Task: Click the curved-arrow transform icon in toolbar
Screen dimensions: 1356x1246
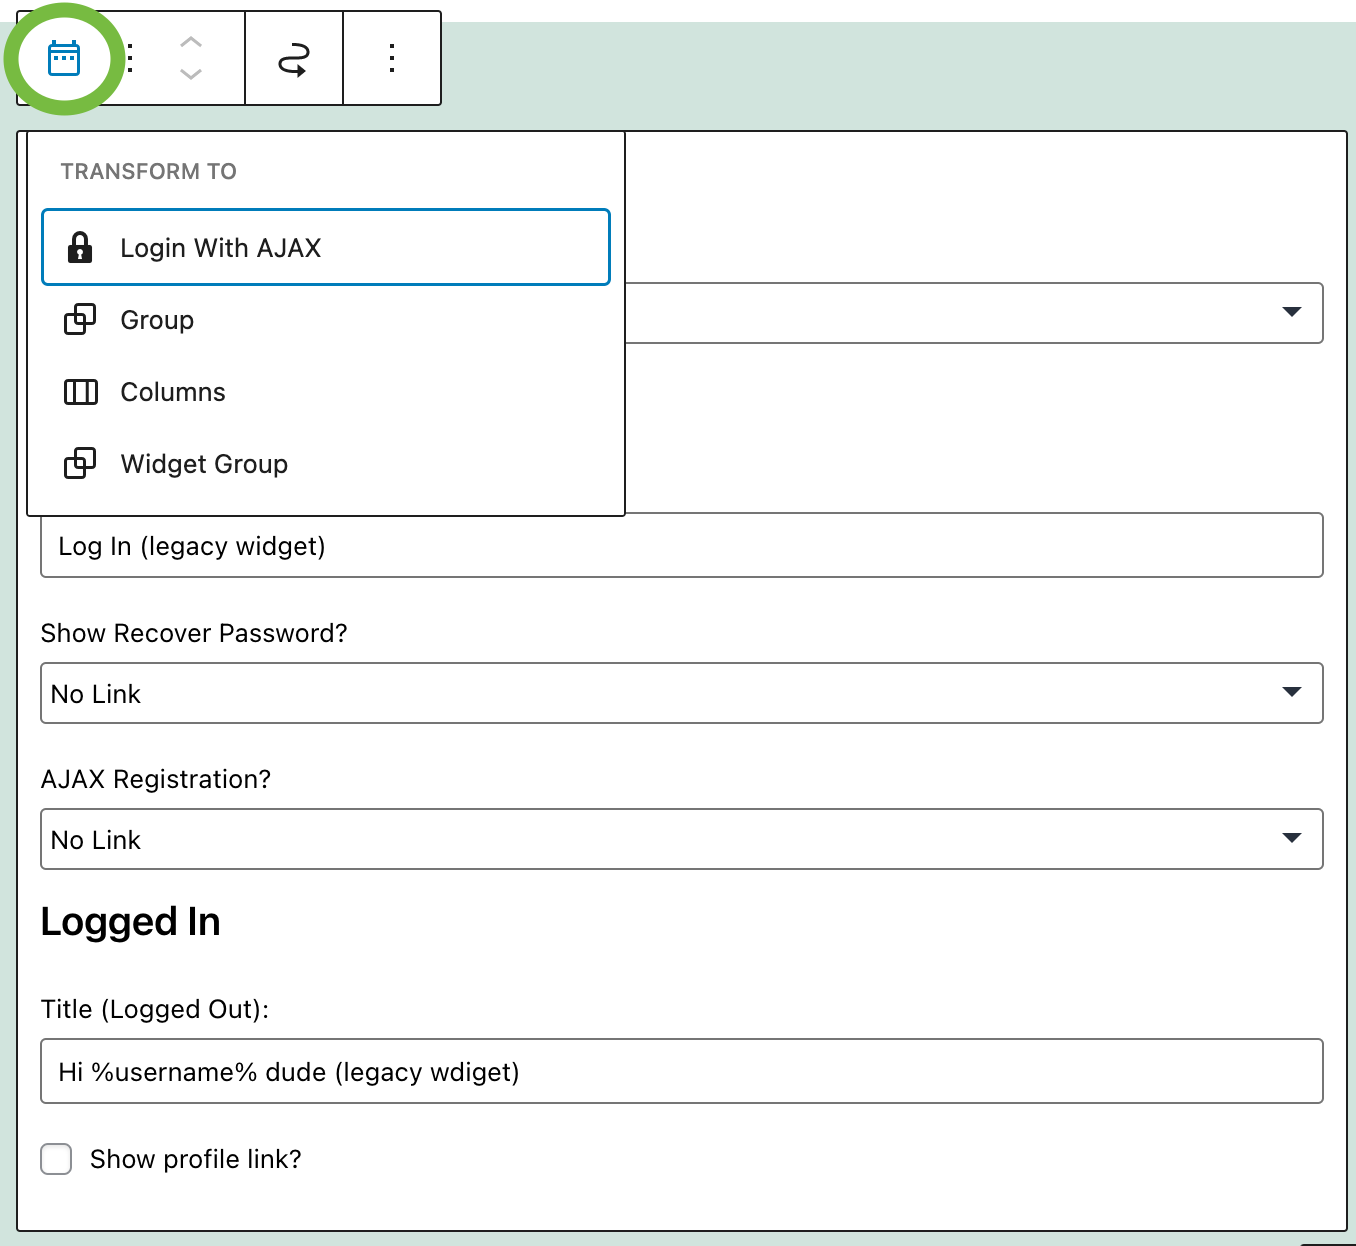Action: tap(294, 59)
